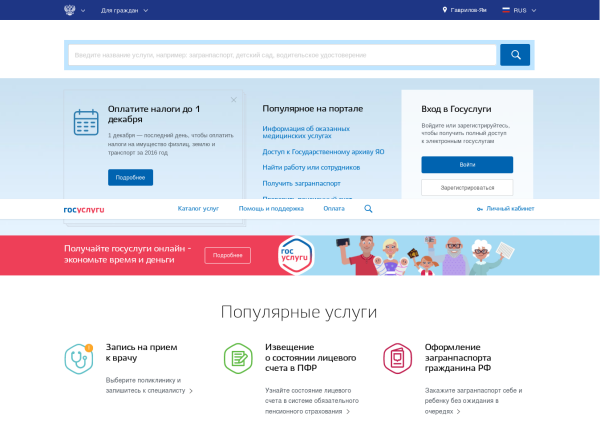Open the RUS language dropdown
600x434 pixels.
[x=525, y=11]
